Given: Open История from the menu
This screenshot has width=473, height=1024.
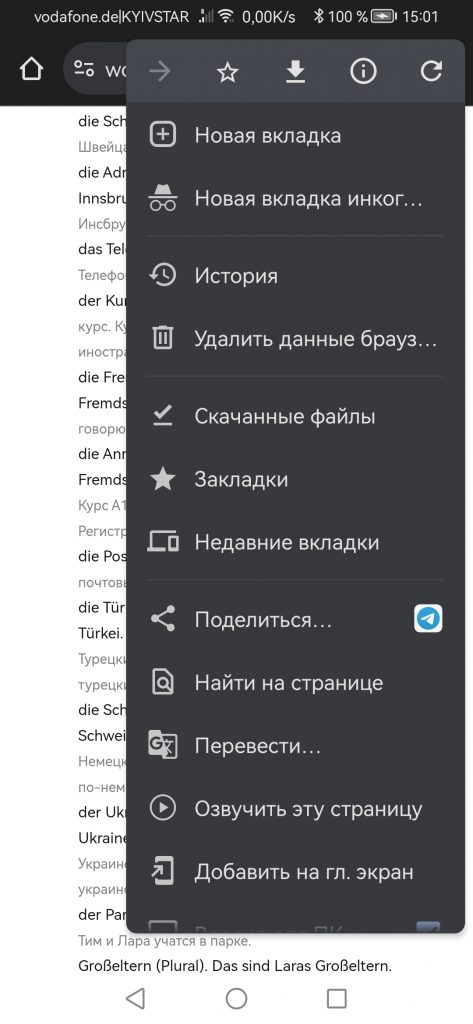Looking at the screenshot, I should click(295, 276).
